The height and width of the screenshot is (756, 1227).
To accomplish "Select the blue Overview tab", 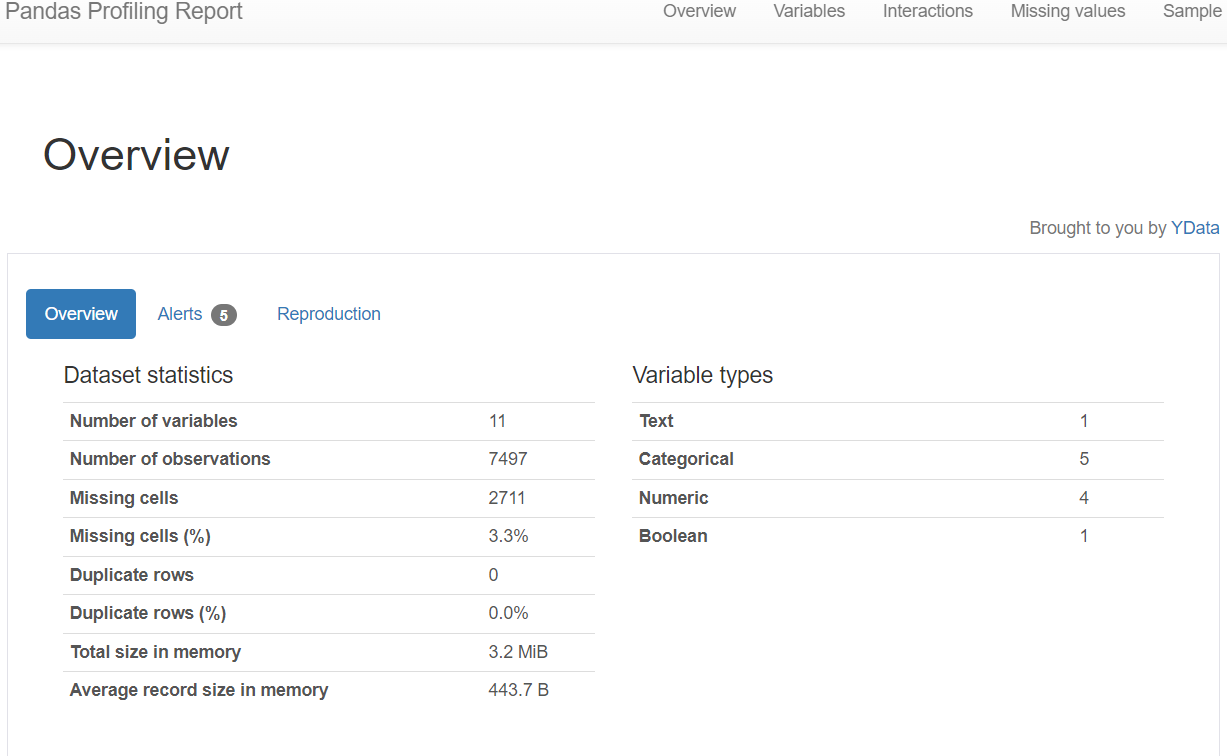I will pos(81,314).
